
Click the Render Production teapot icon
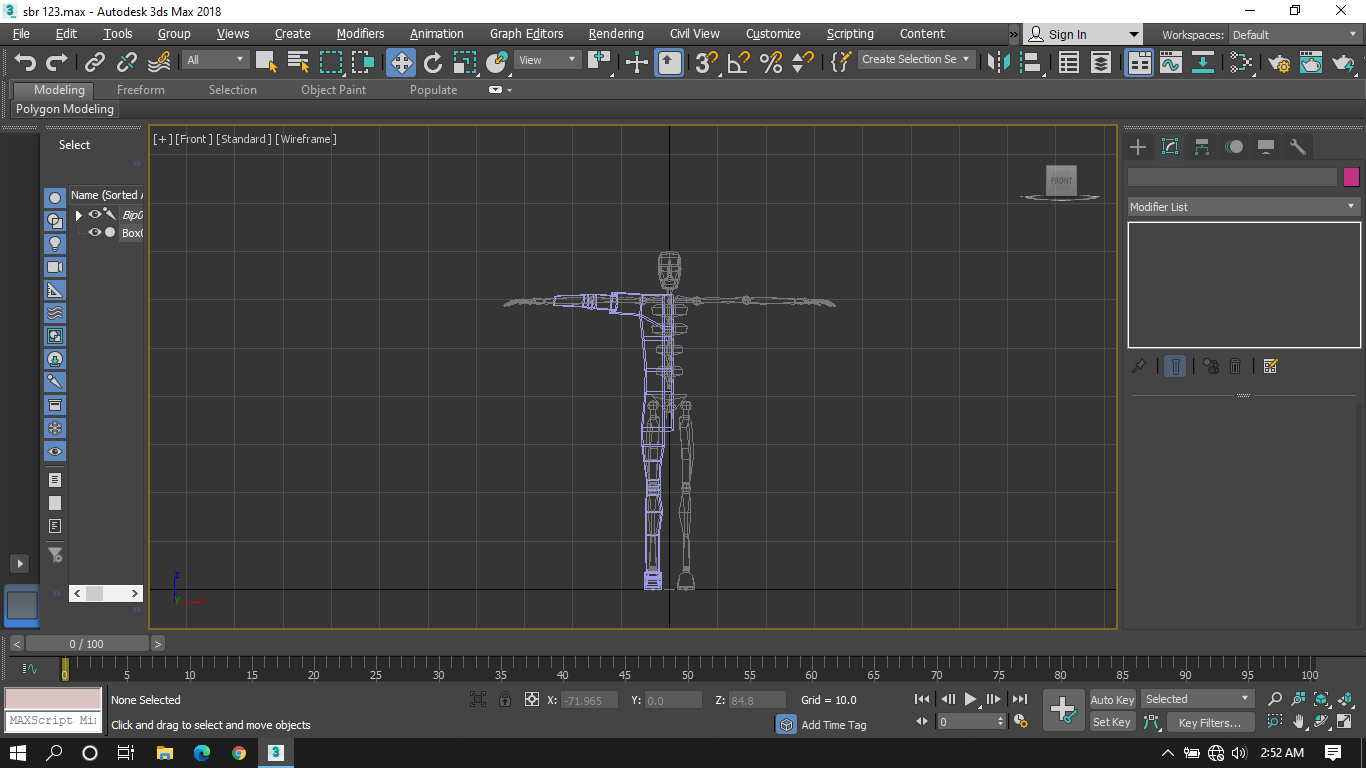(x=1343, y=62)
